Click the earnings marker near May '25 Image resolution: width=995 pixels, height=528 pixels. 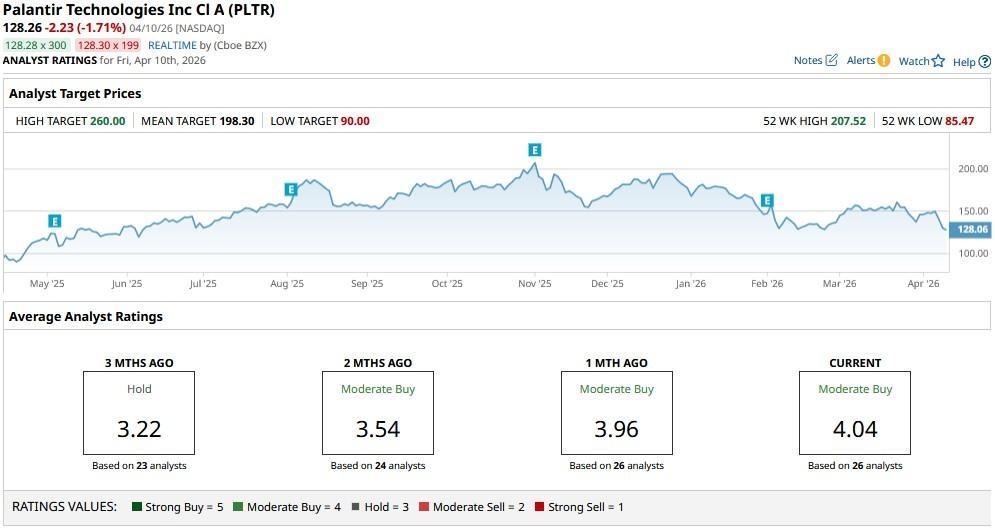point(55,221)
